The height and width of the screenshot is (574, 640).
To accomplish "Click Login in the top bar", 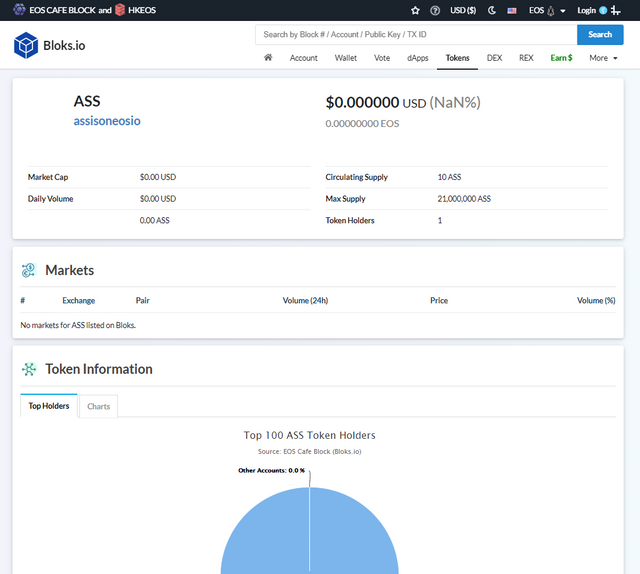I will tap(587, 10).
